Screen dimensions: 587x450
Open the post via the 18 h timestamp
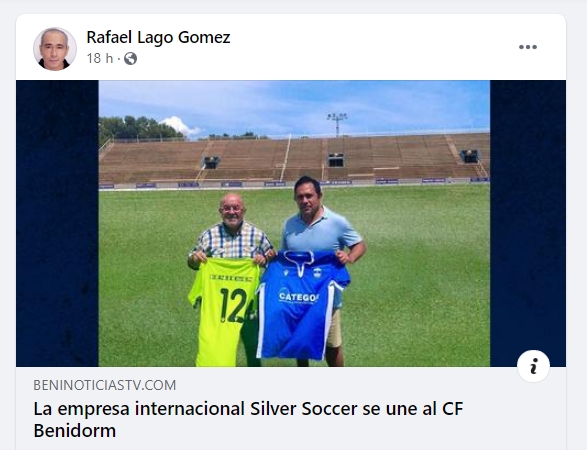click(x=100, y=58)
